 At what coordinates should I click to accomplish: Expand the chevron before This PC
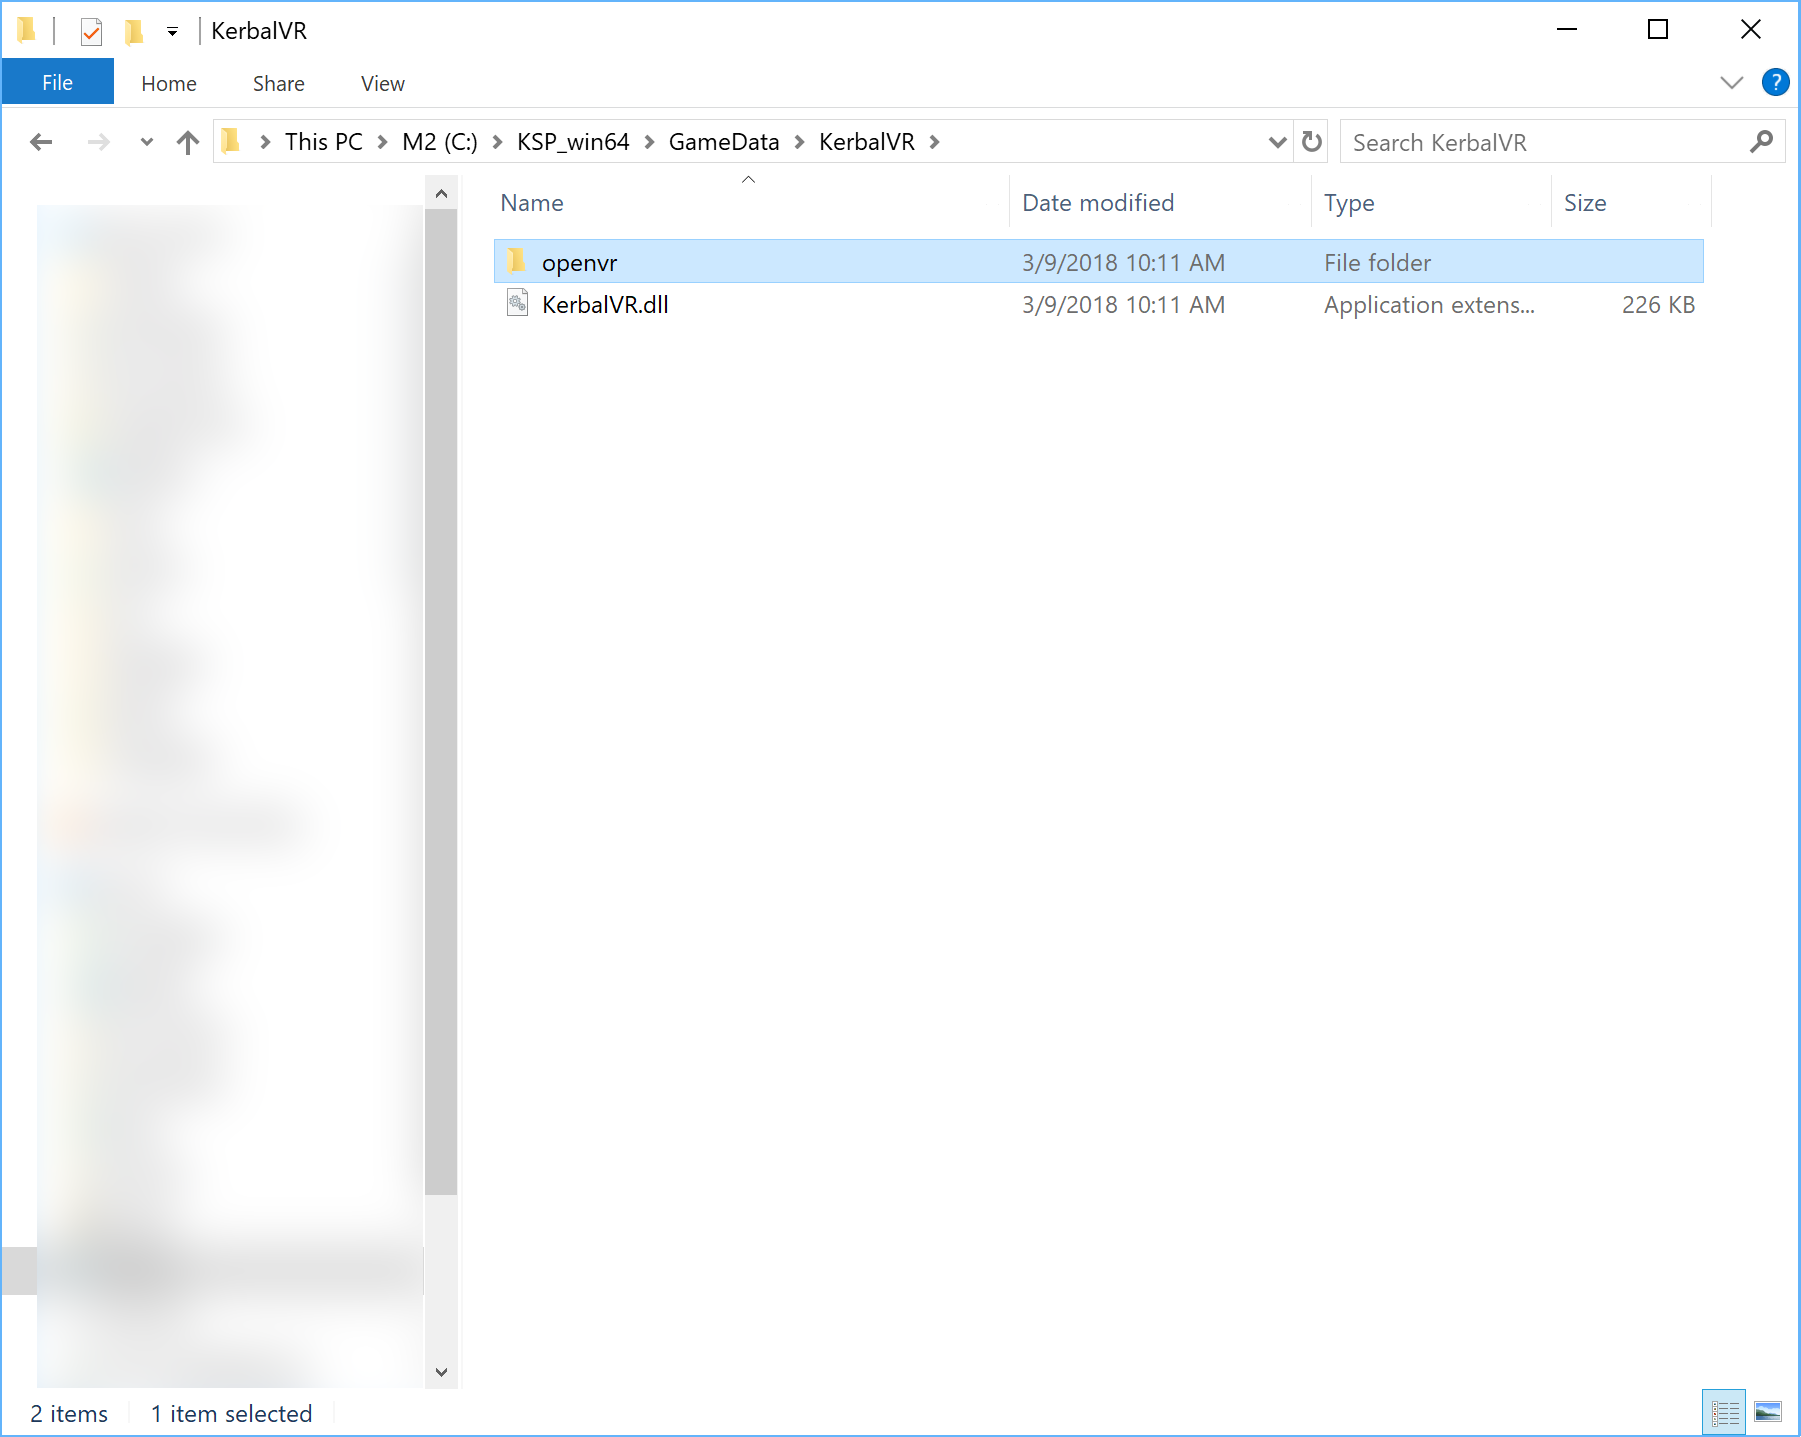pos(265,142)
